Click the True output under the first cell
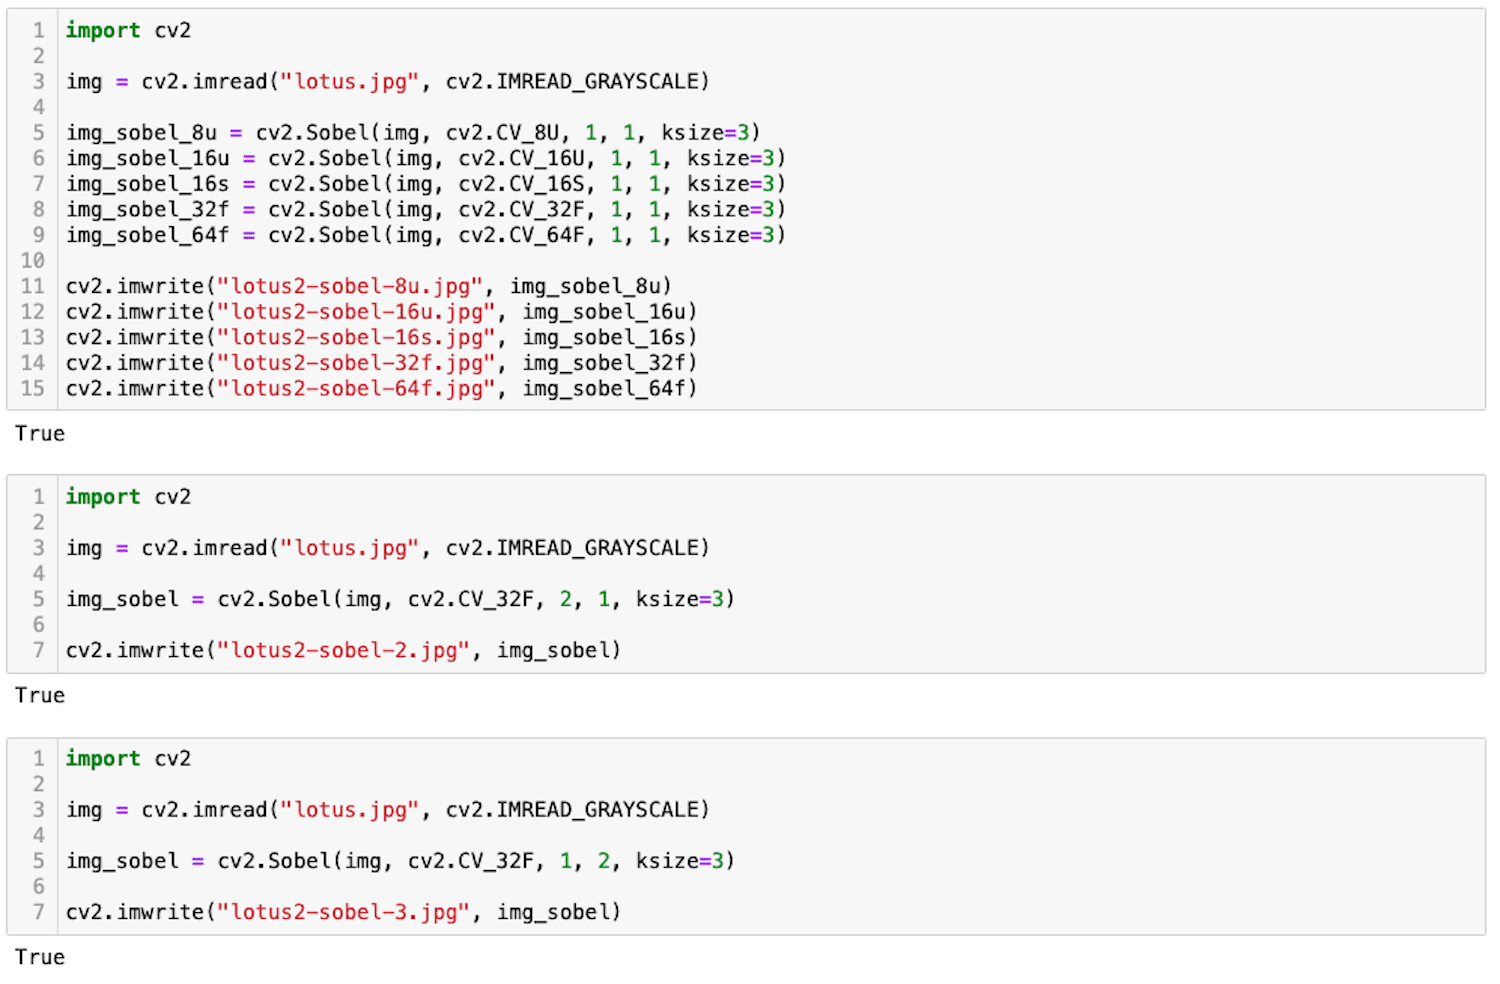Screen dimensions: 1500x984 (x=40, y=433)
